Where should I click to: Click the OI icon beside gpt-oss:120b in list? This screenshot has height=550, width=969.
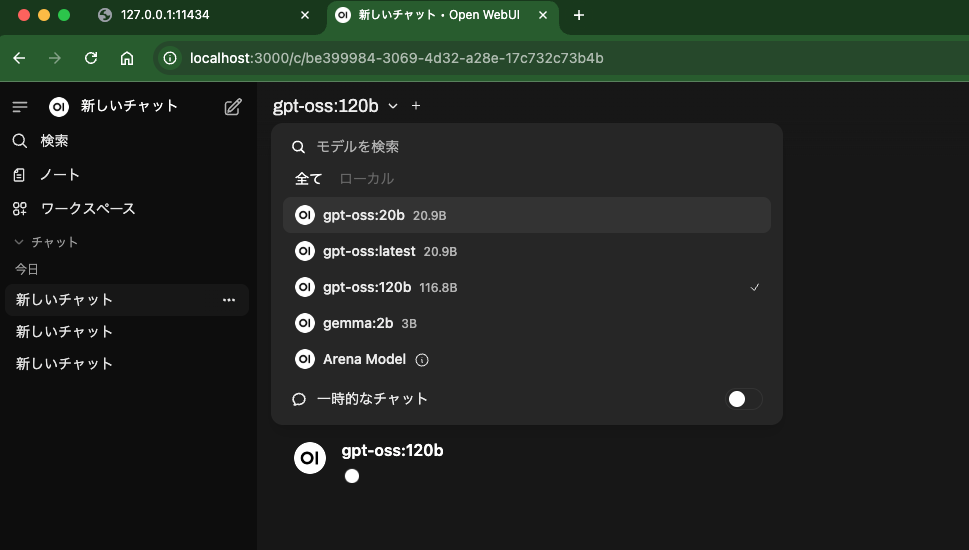click(305, 287)
